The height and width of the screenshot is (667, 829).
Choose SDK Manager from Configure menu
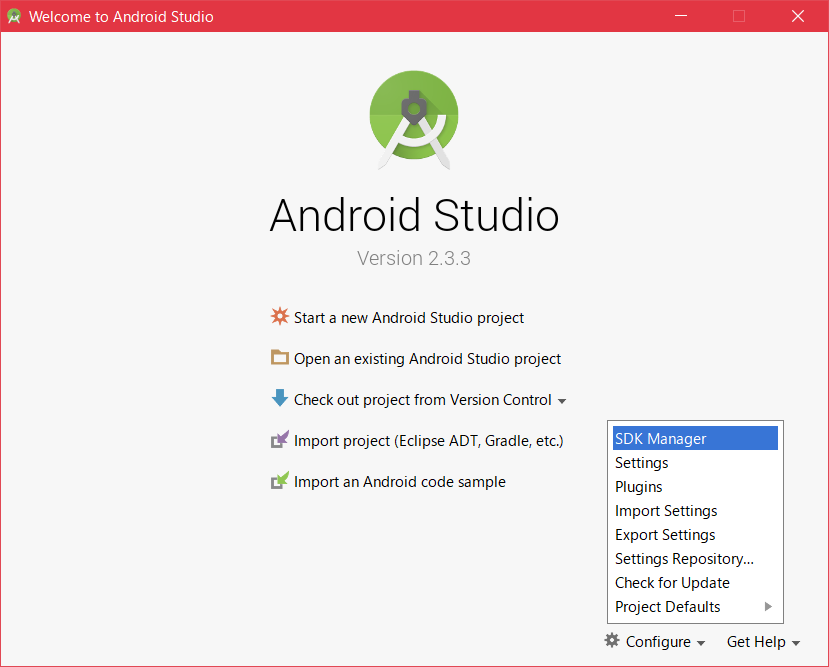695,438
